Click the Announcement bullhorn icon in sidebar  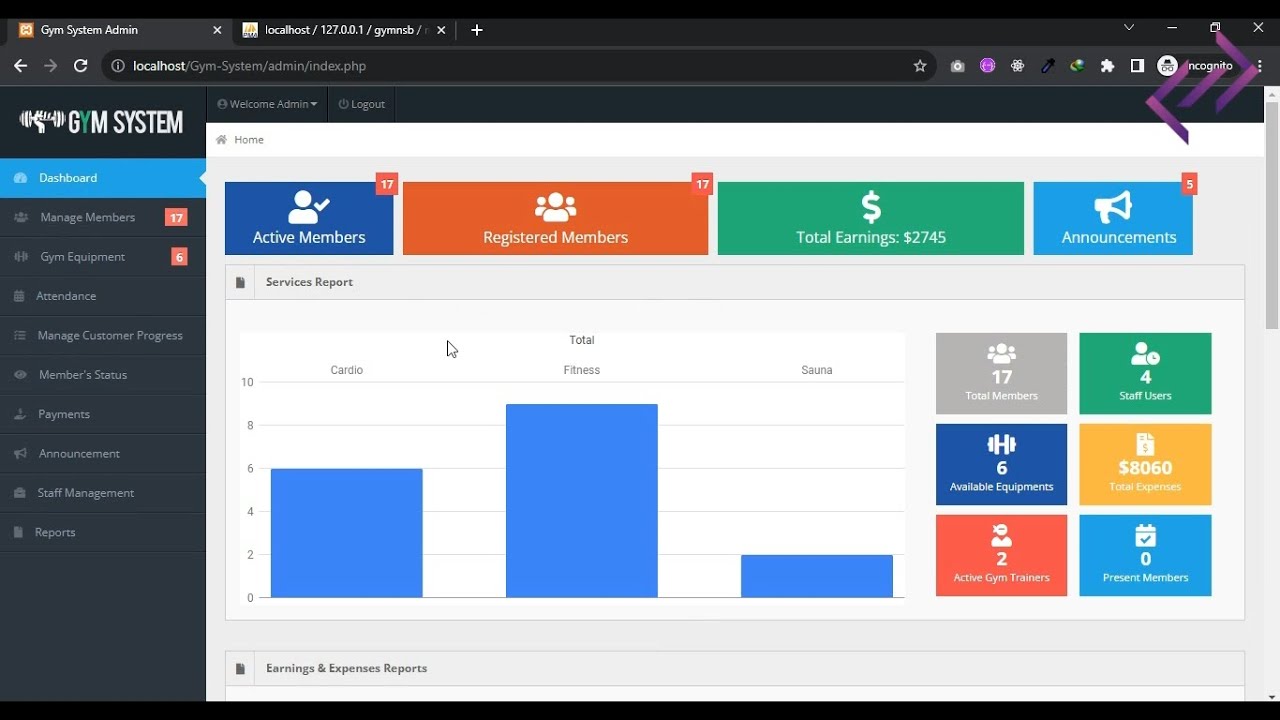click(20, 453)
